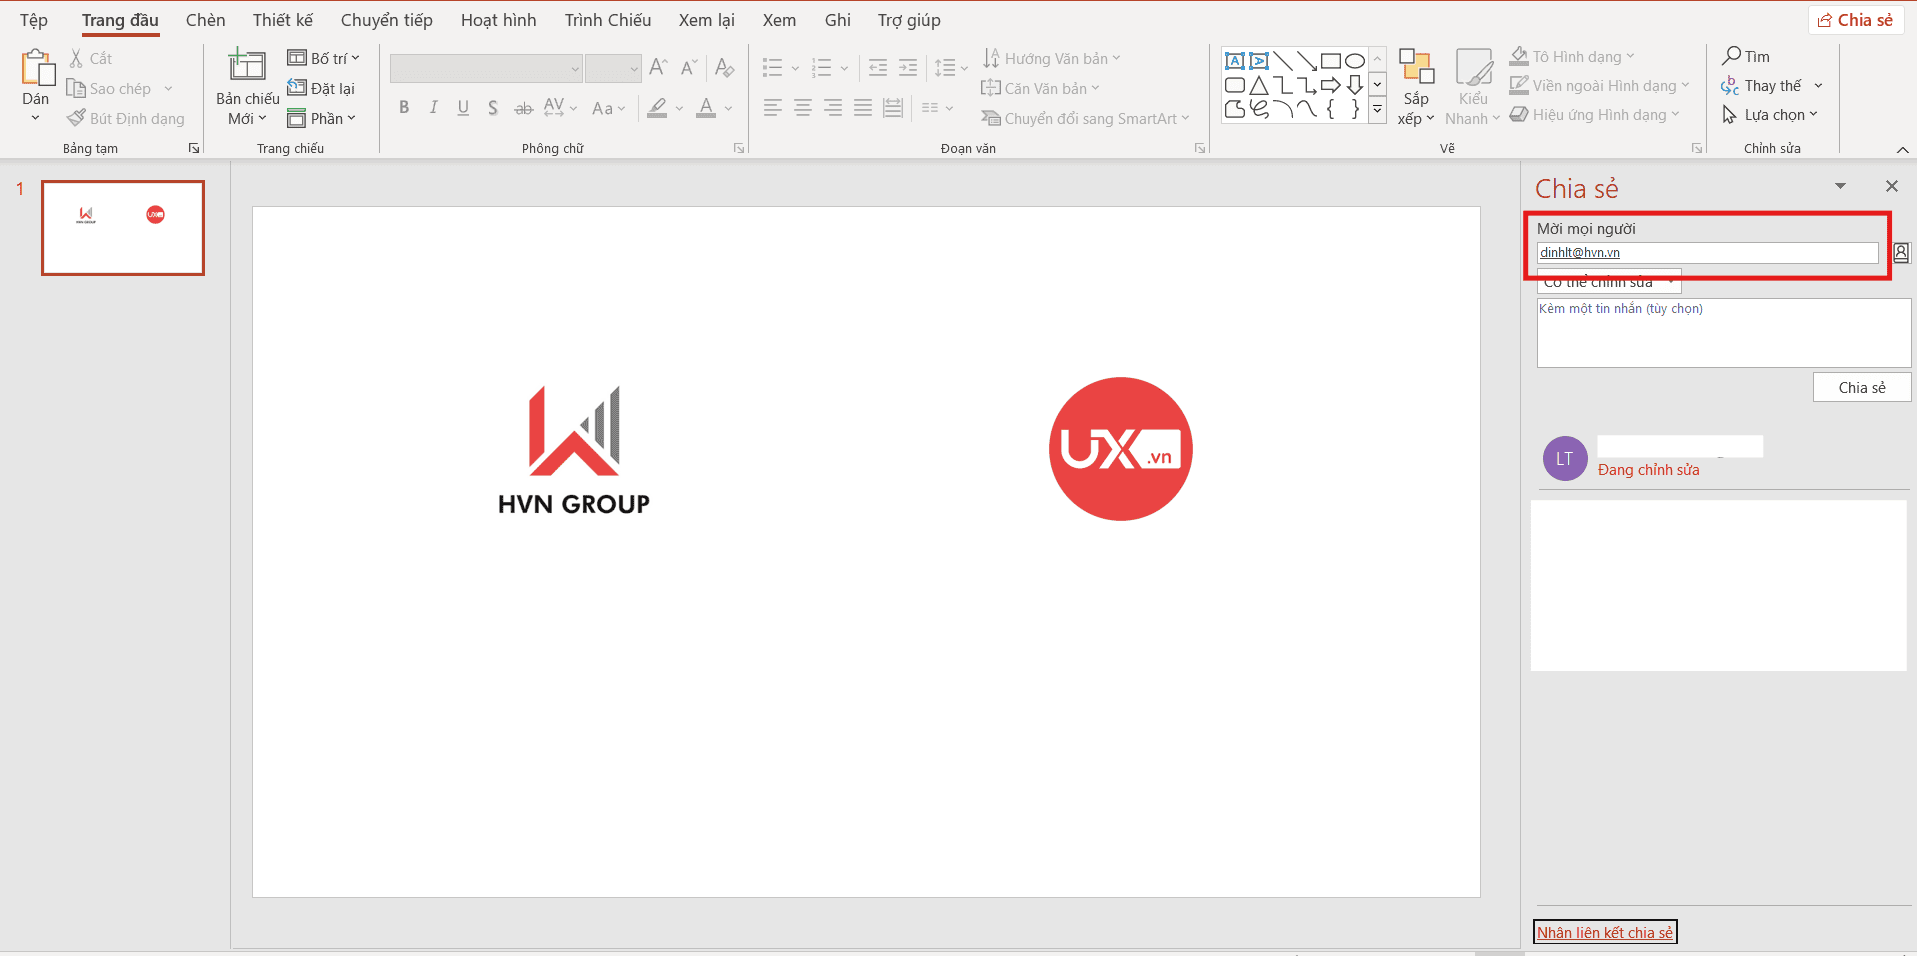Click the Nhận liên kết chia sẻ link
Screen dimensions: 1917x956
(1604, 932)
